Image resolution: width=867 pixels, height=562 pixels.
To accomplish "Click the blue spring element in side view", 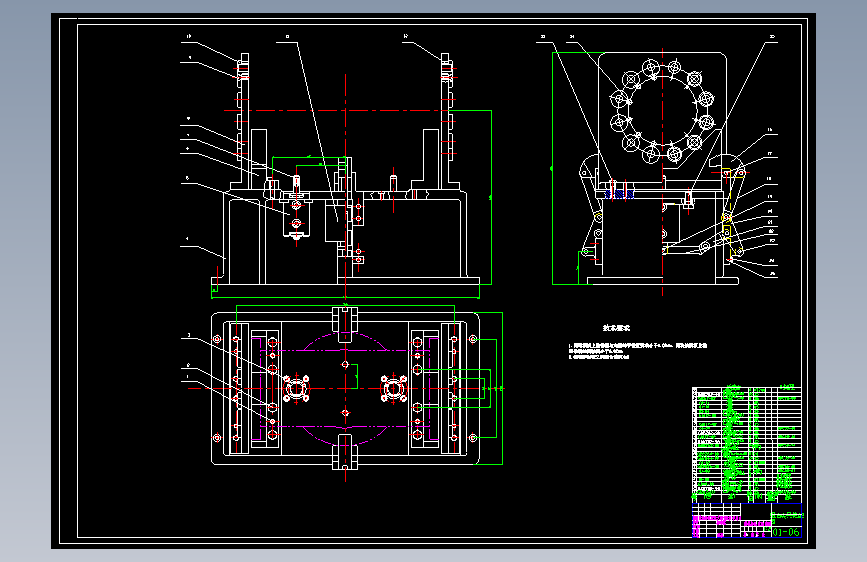I will [619, 194].
